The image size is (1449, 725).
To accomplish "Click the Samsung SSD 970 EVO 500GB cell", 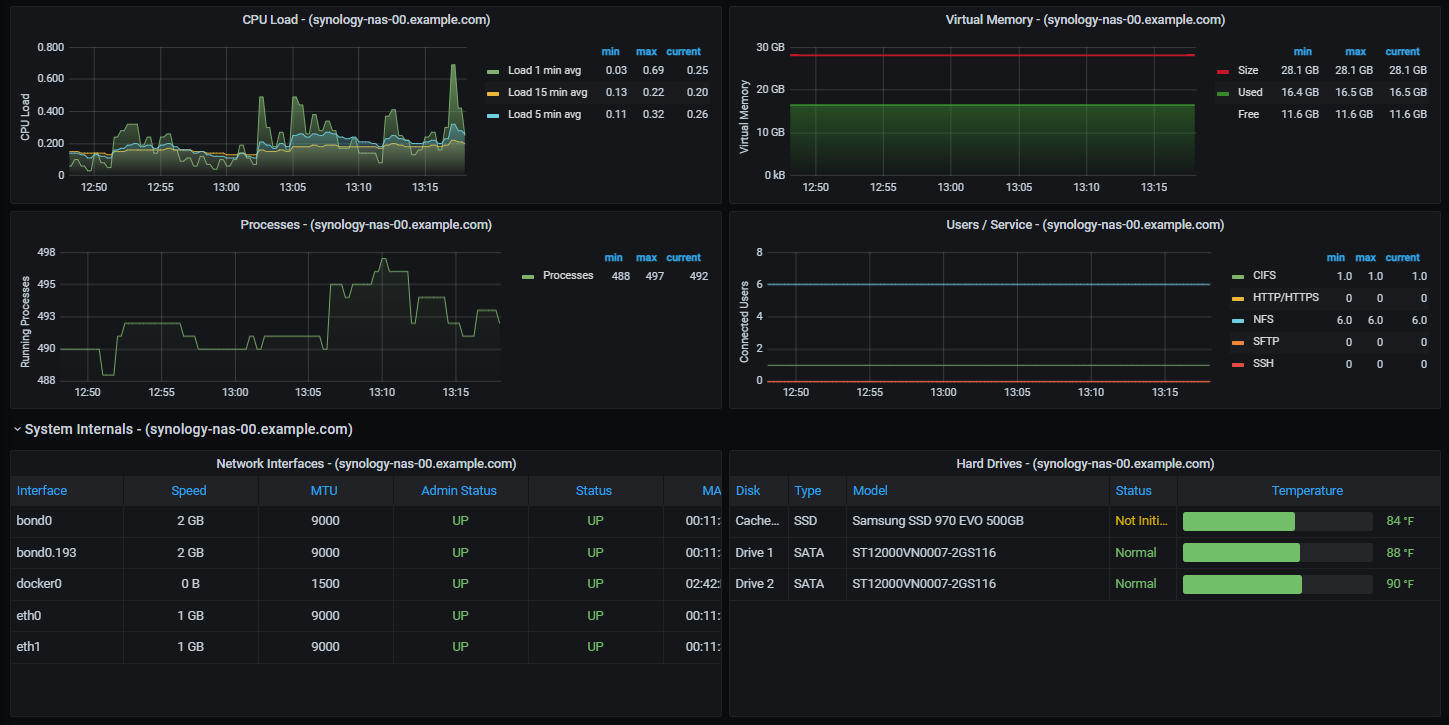I will click(x=977, y=521).
